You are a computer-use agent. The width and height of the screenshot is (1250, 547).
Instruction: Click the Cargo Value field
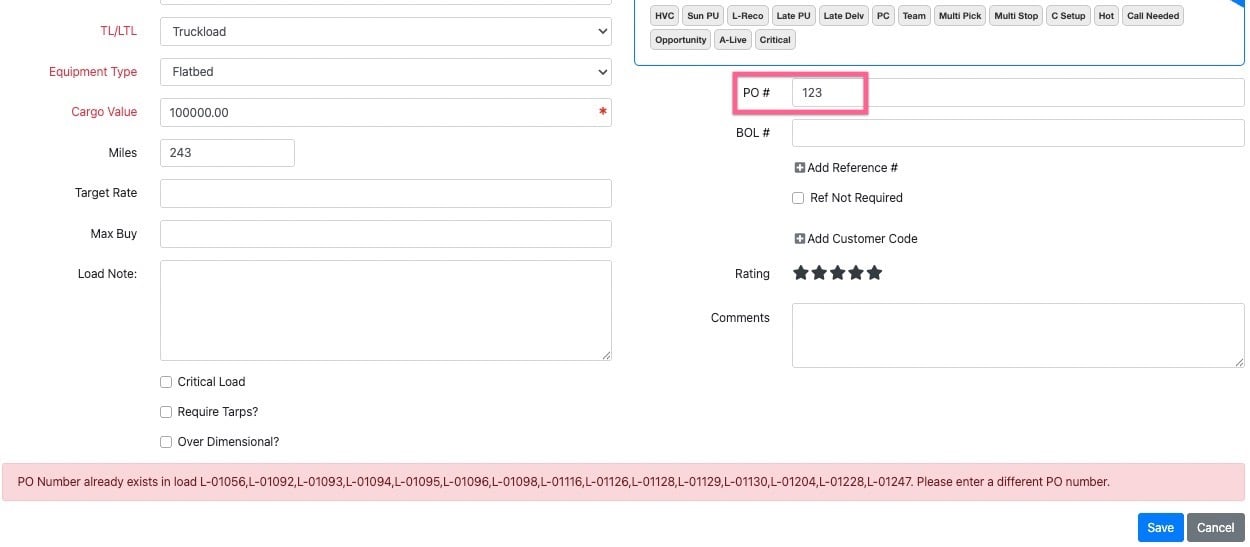[x=385, y=112]
